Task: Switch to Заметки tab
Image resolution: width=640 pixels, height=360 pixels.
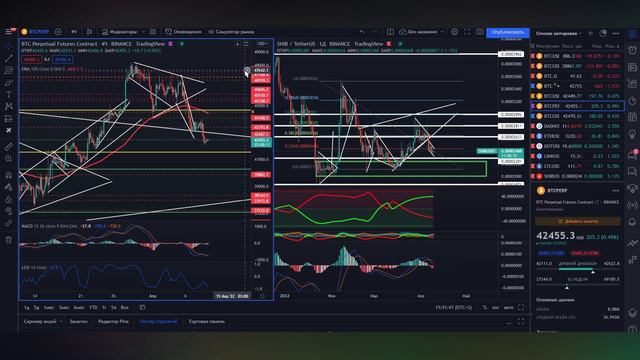Action: point(78,322)
